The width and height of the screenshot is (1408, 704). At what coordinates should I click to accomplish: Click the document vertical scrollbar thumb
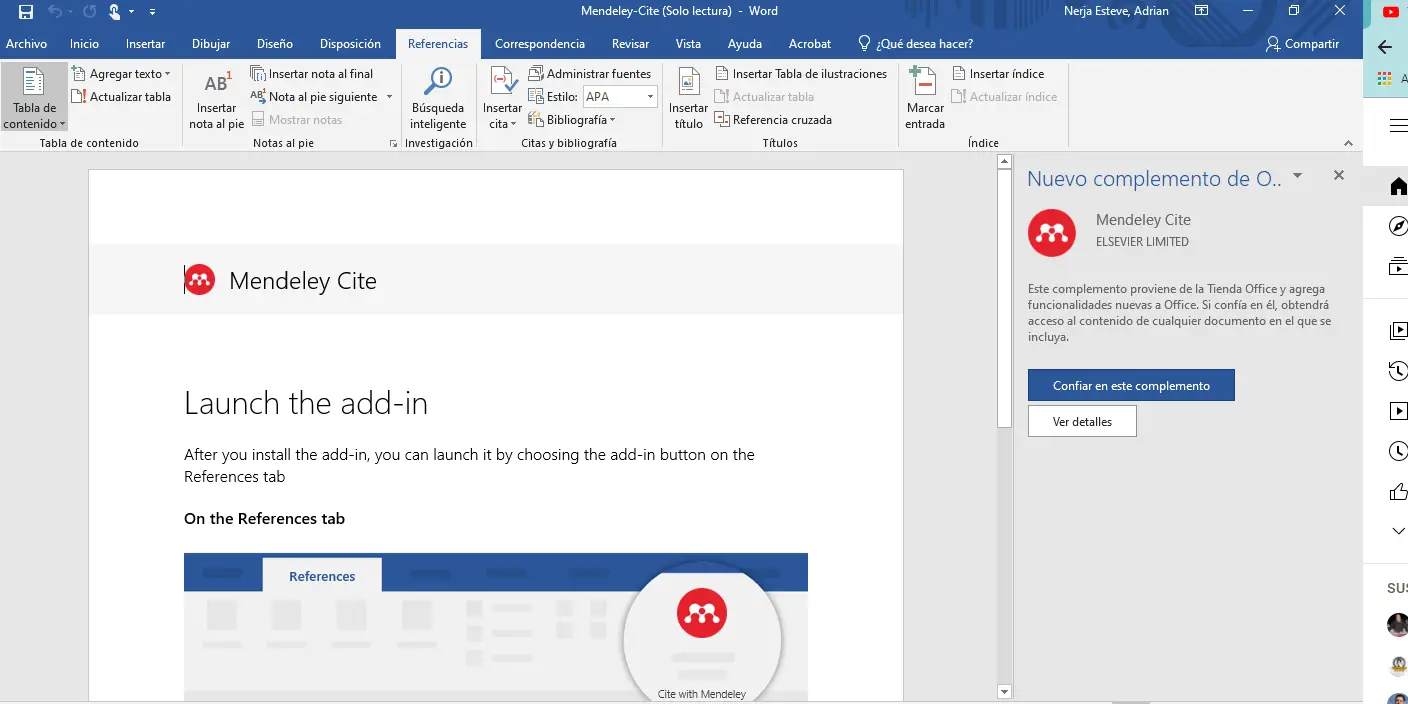coord(1005,298)
